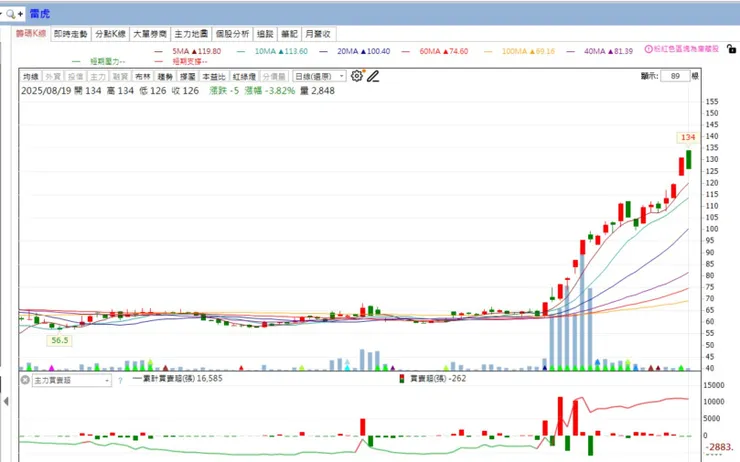Image resolution: width=740 pixels, height=462 pixels.
Task: Click the -2883 value on the indicator axis
Action: click(x=719, y=447)
